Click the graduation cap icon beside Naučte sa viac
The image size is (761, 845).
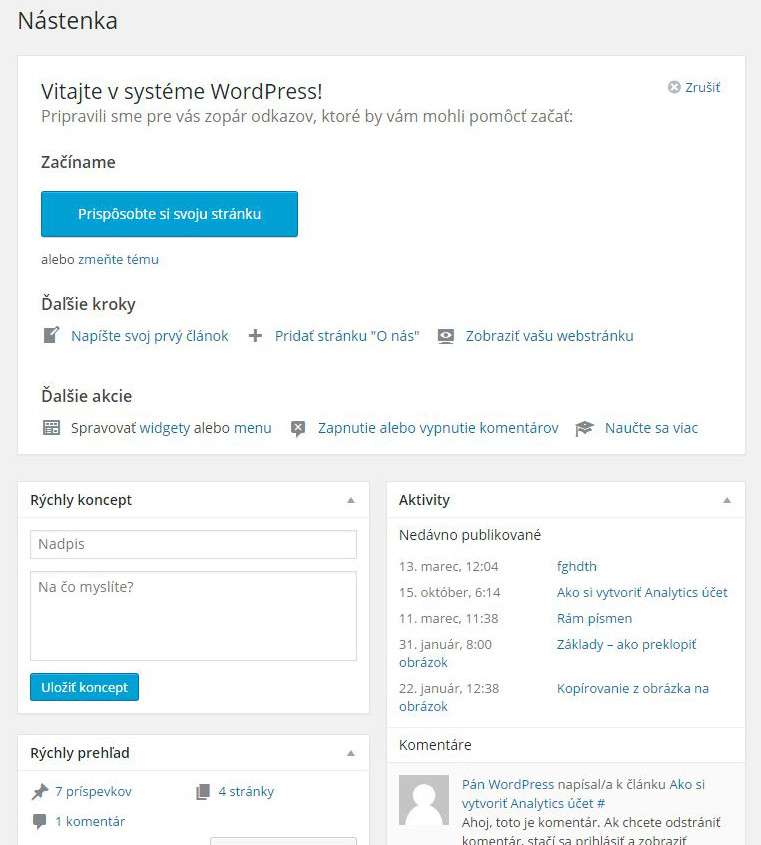coord(584,428)
